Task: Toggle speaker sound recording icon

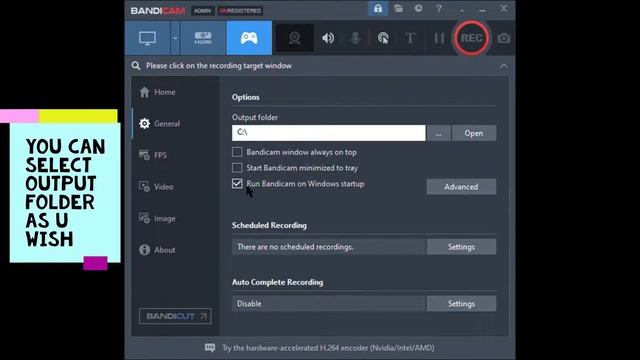Action: click(x=328, y=38)
